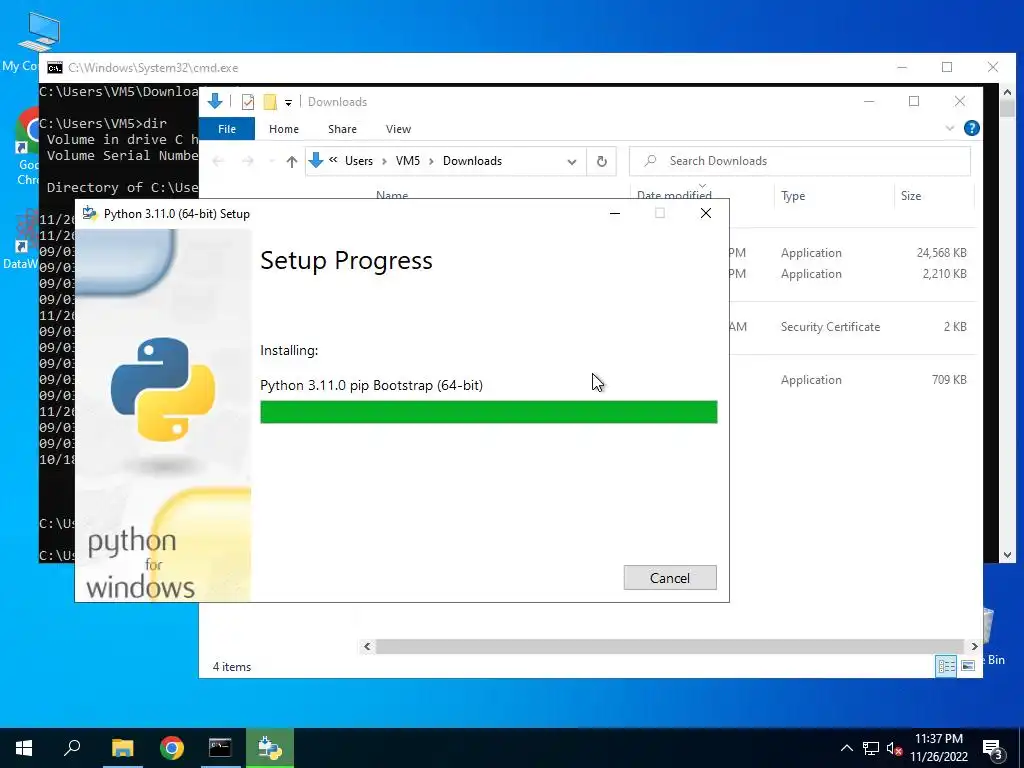1024x768 pixels.
Task: Click the Explorer up-one-level arrow
Action: pos(292,161)
